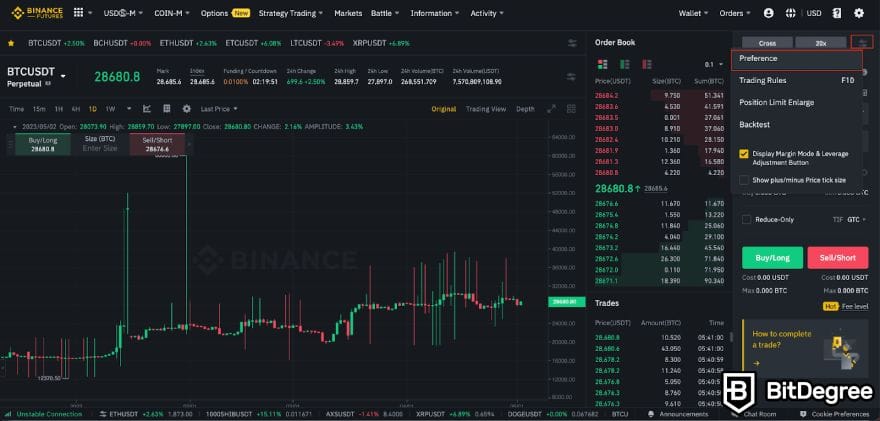Select the Original chart tab

443,109
